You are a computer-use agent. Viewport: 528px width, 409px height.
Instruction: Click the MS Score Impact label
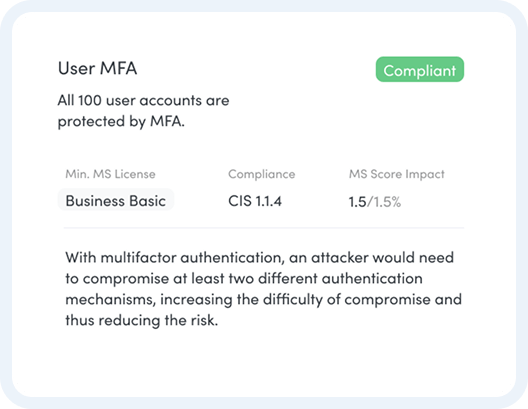tap(396, 174)
